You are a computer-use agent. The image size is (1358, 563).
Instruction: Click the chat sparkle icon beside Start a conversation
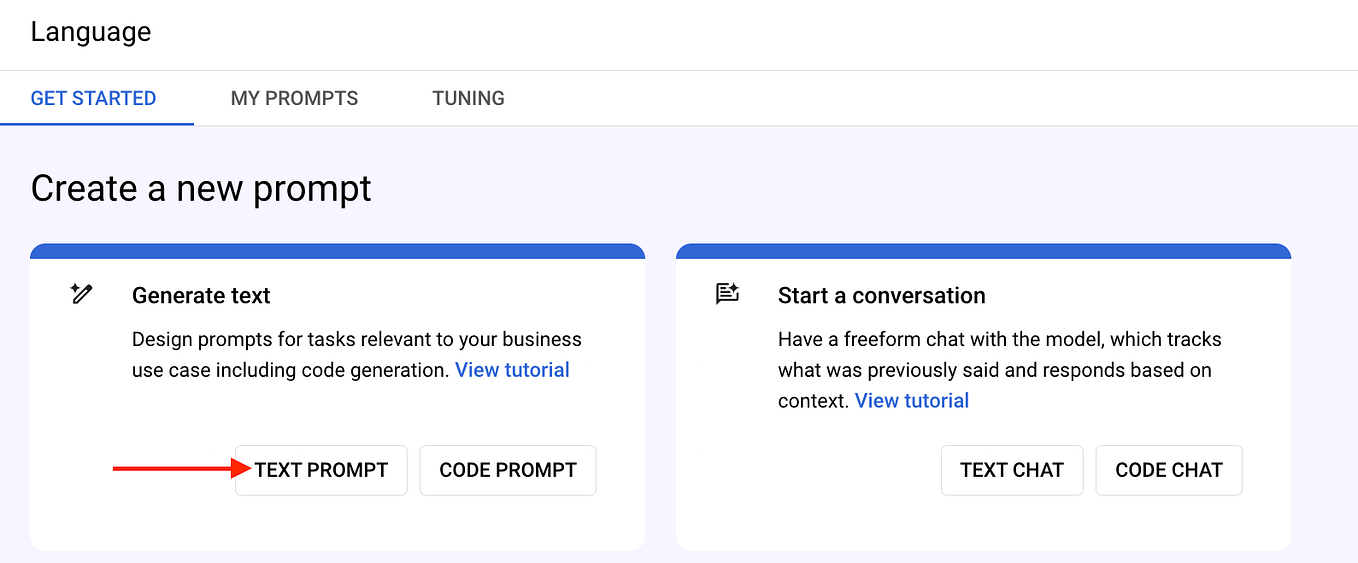click(727, 294)
